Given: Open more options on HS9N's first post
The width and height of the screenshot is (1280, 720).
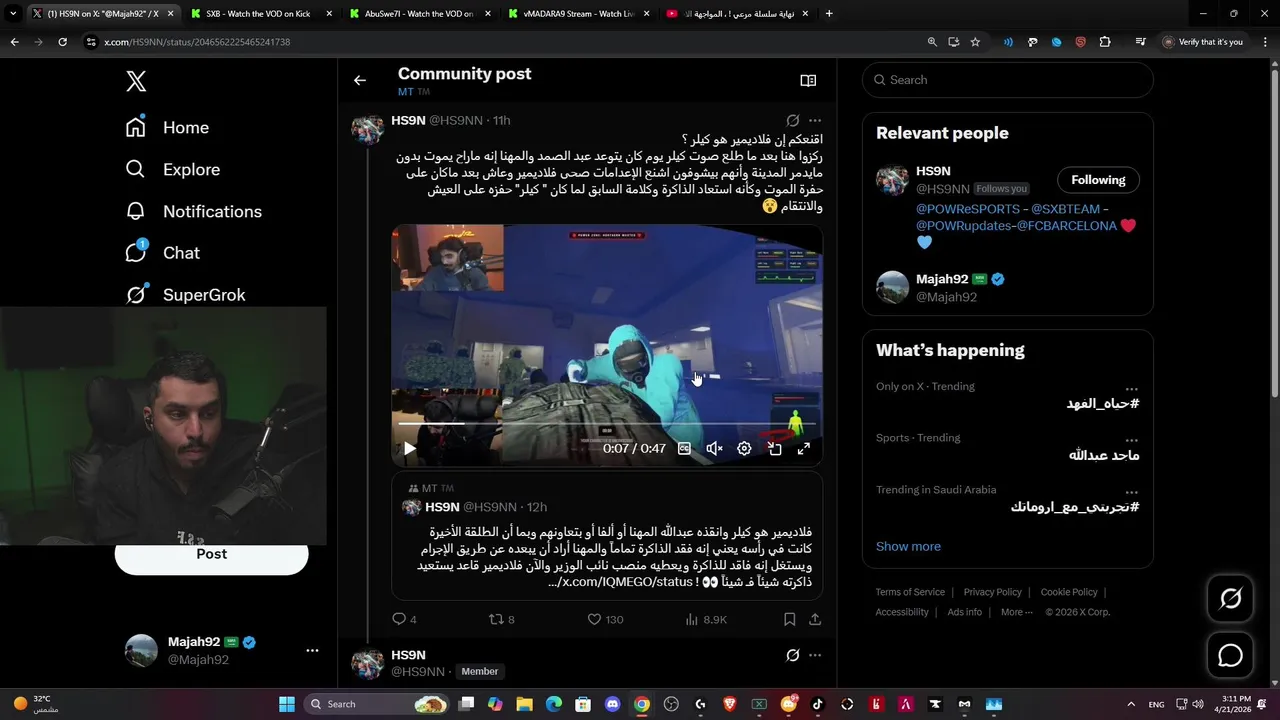Looking at the screenshot, I should [815, 120].
